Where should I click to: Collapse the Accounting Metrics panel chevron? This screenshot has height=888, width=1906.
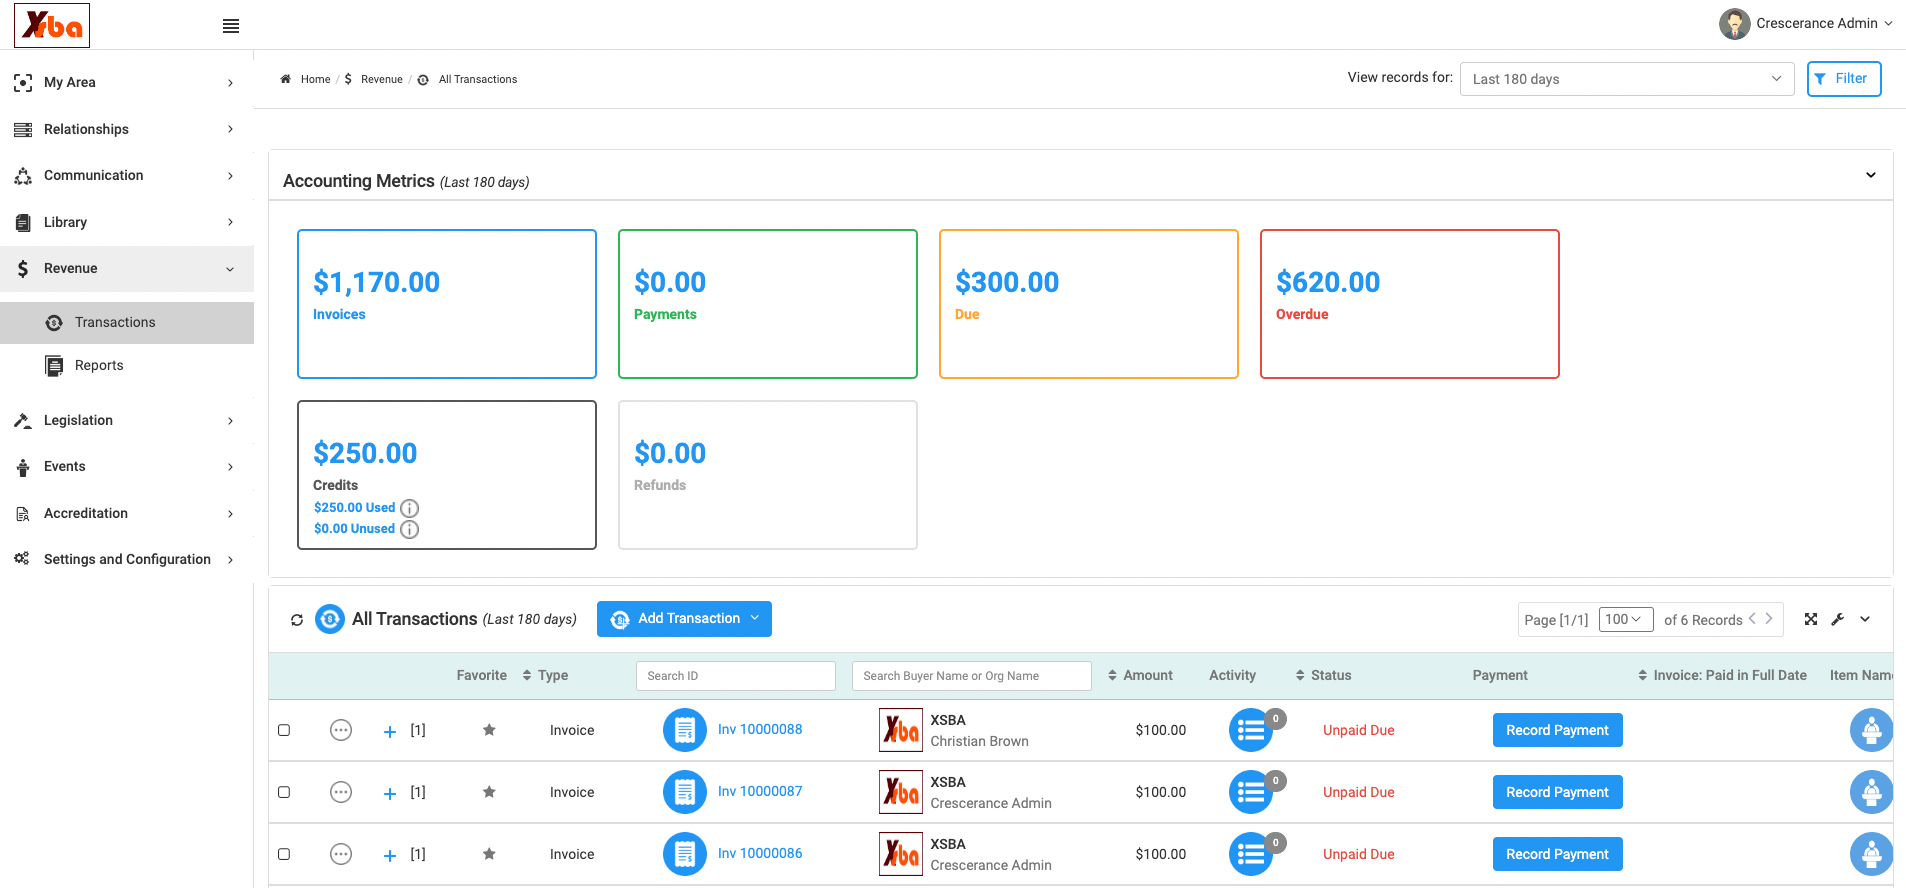(x=1871, y=175)
